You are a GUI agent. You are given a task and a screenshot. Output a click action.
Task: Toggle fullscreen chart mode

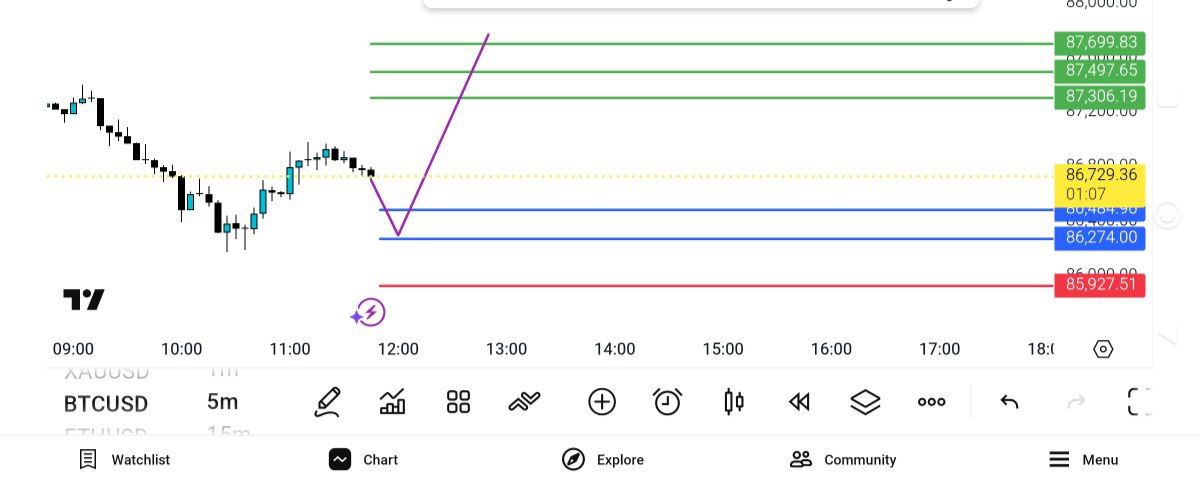[x=1139, y=402]
